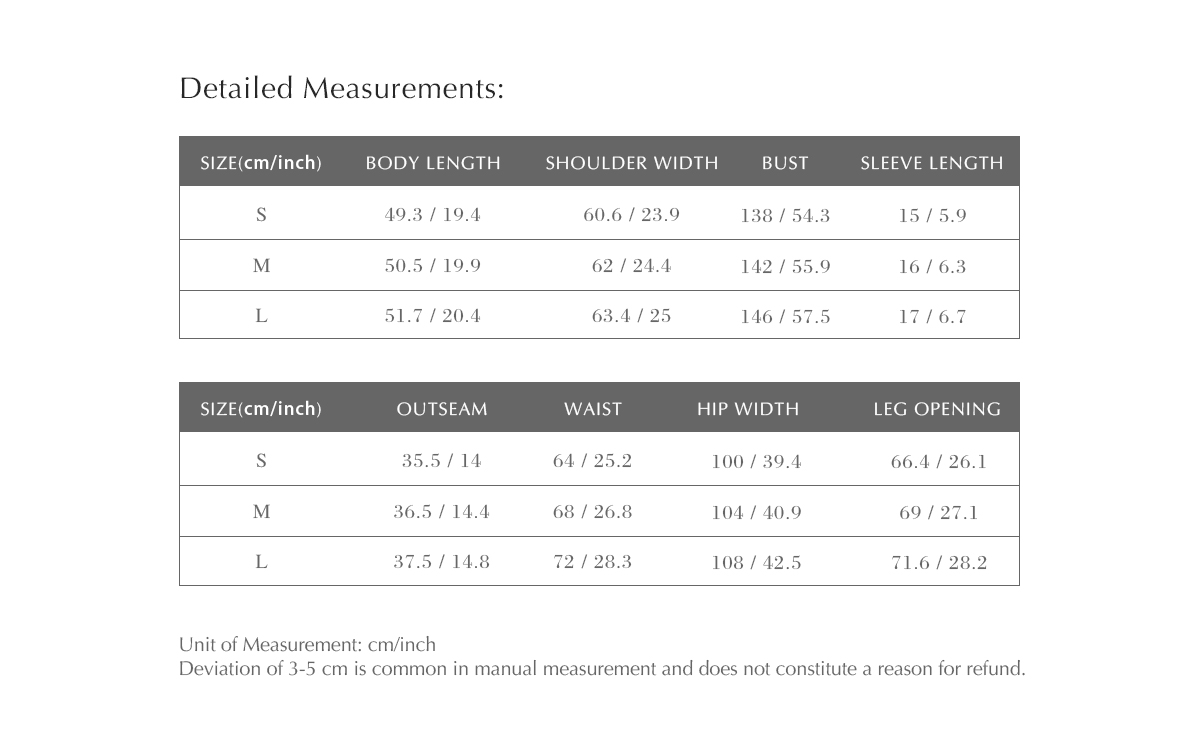Click the Detailed Measurements heading
This screenshot has height=753, width=1200.
pyautogui.click(x=342, y=89)
